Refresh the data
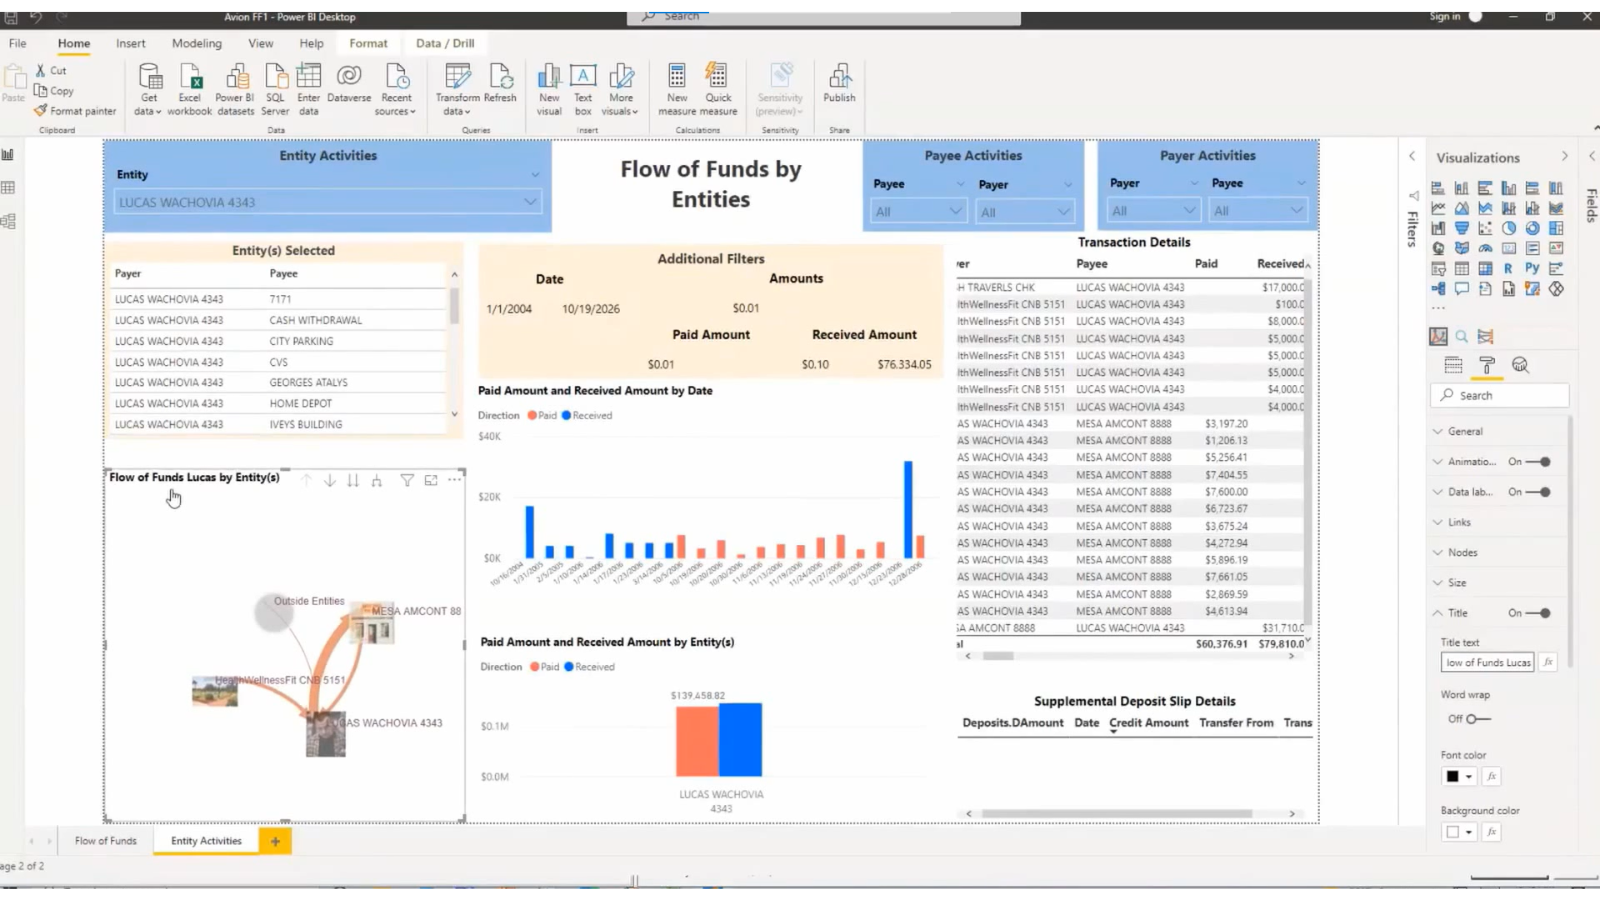The image size is (1600, 900). click(500, 83)
